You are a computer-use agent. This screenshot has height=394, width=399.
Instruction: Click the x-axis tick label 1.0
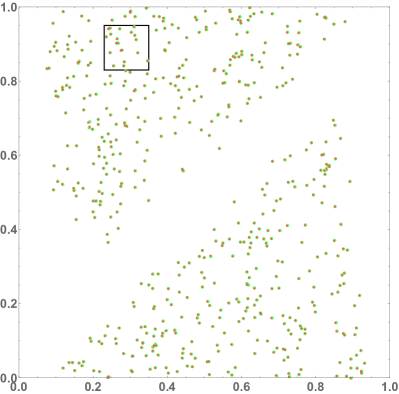pos(390,387)
